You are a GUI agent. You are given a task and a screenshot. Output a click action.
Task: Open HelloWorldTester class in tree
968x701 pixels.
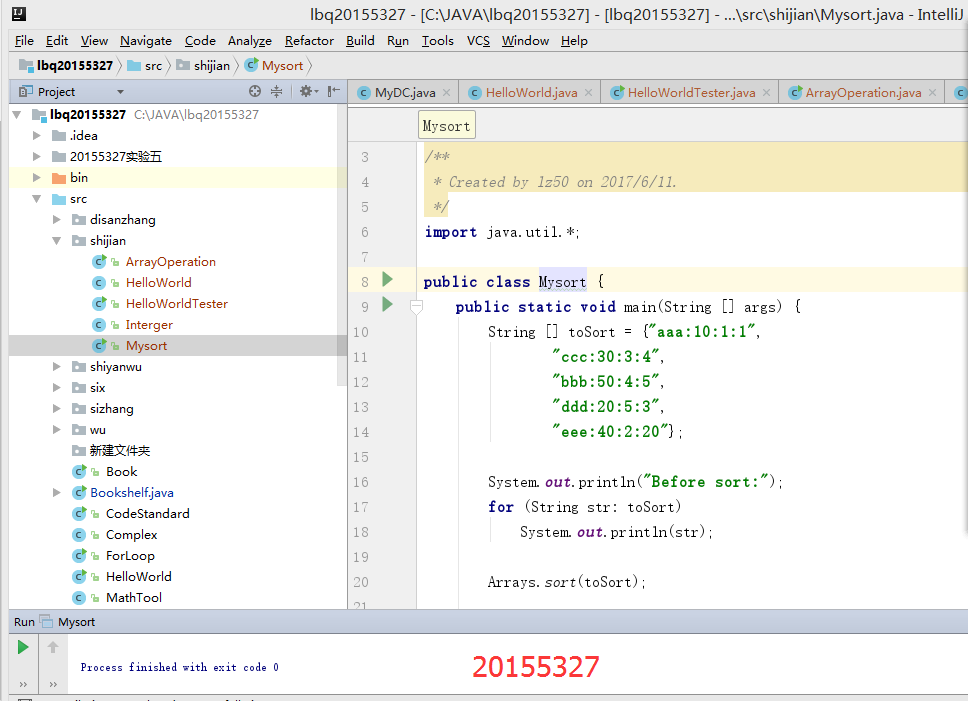click(177, 304)
